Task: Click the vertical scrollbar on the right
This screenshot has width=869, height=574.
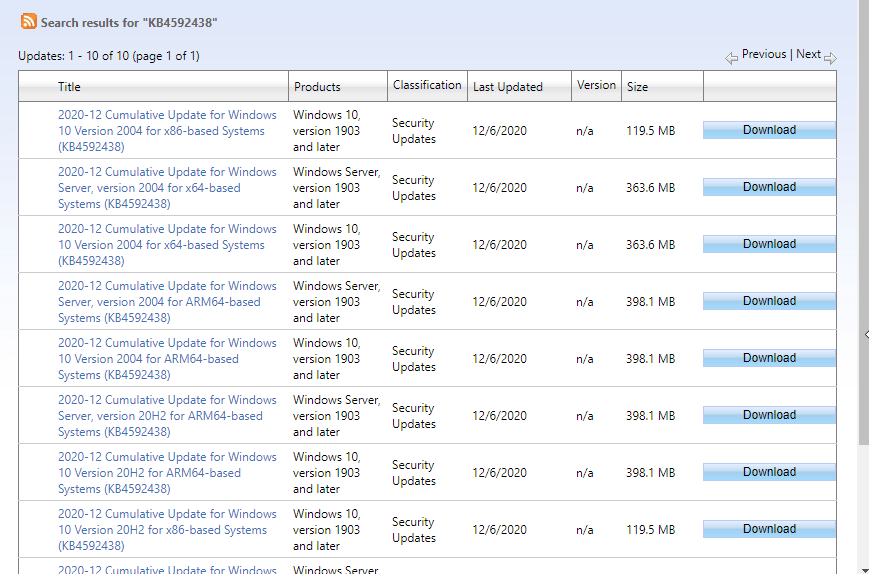Action: (x=863, y=200)
